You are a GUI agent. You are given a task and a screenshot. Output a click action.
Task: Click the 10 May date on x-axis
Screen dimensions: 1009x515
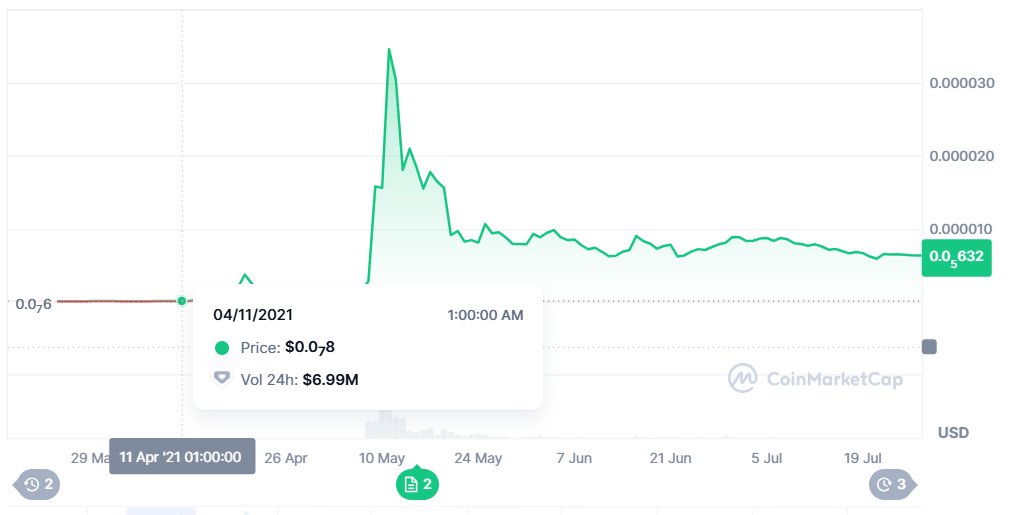pyautogui.click(x=381, y=458)
